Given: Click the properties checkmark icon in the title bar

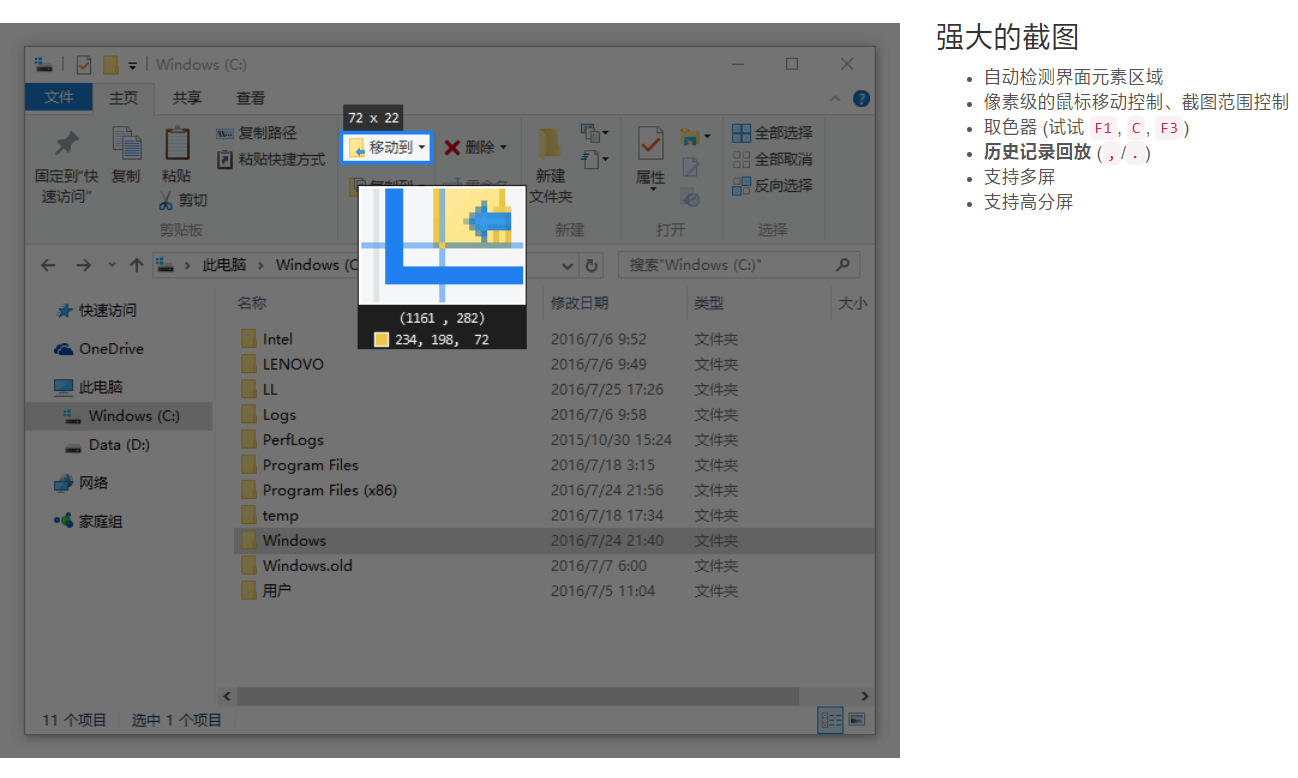Looking at the screenshot, I should [84, 65].
